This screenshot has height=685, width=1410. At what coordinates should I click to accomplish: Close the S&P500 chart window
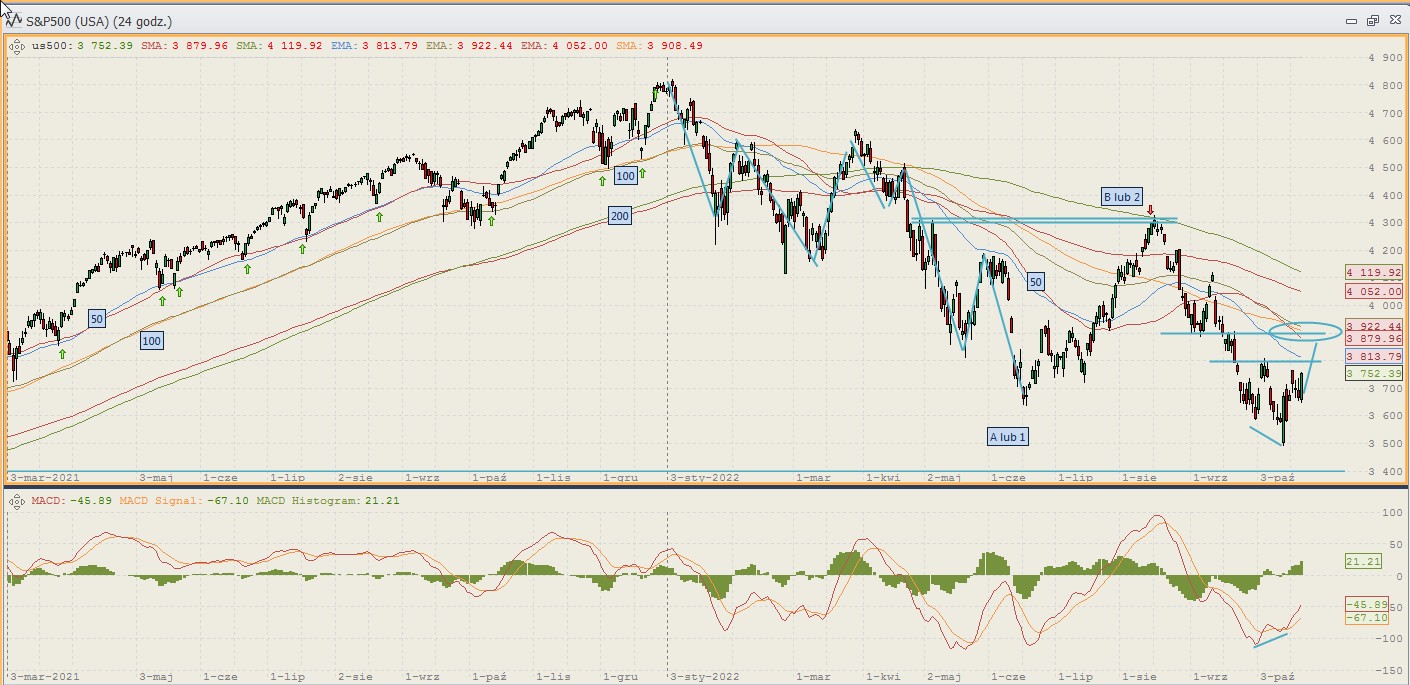(1393, 20)
